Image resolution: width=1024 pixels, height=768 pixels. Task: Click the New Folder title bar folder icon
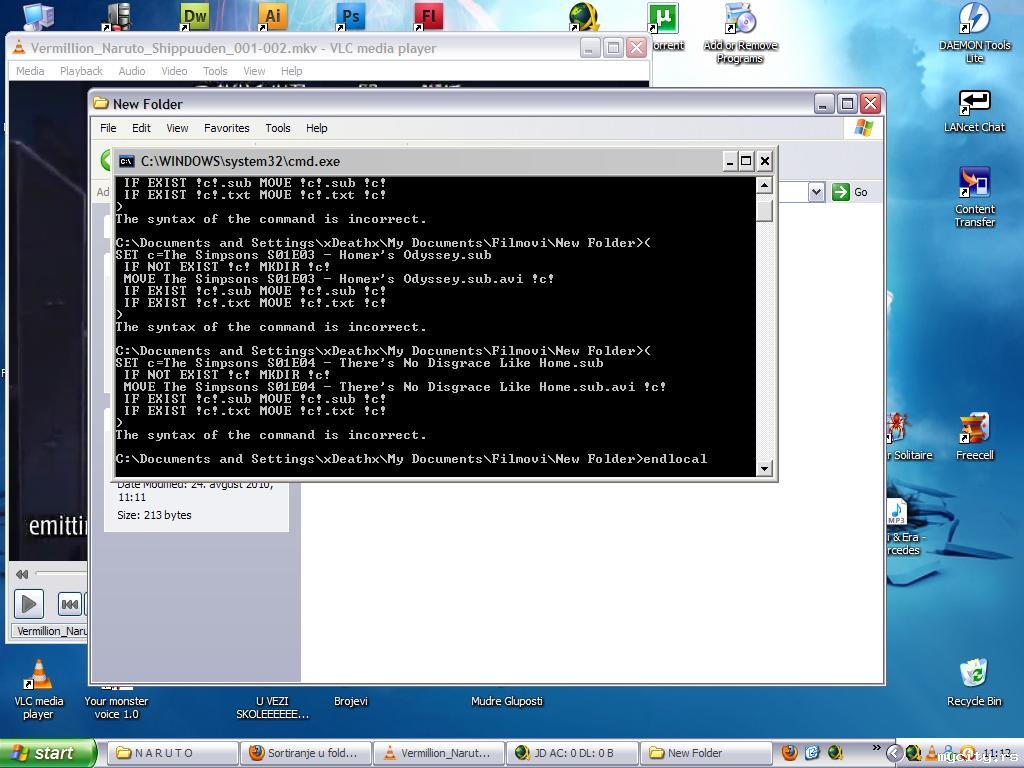101,103
